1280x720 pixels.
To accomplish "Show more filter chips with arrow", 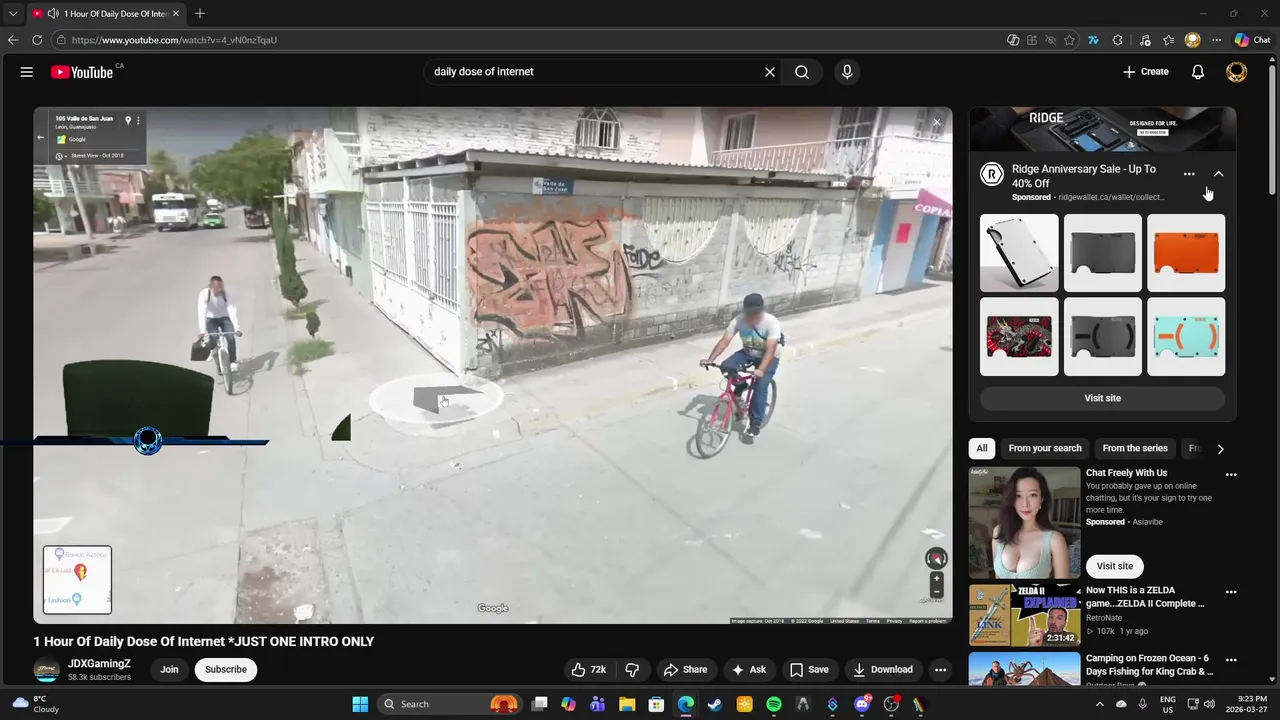I will [1220, 449].
